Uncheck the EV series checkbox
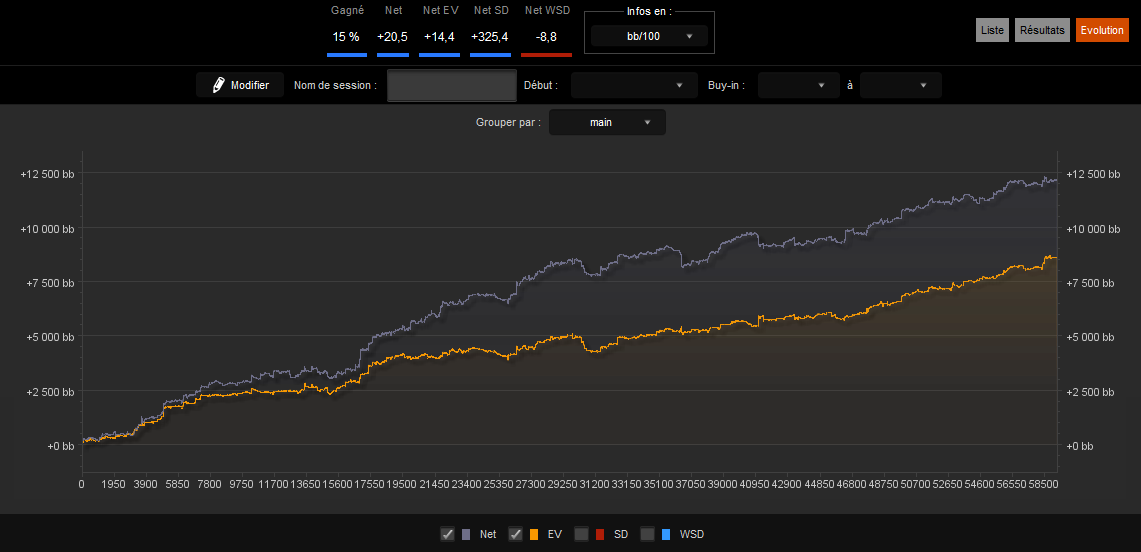Image resolution: width=1141 pixels, height=552 pixels. pos(515,535)
